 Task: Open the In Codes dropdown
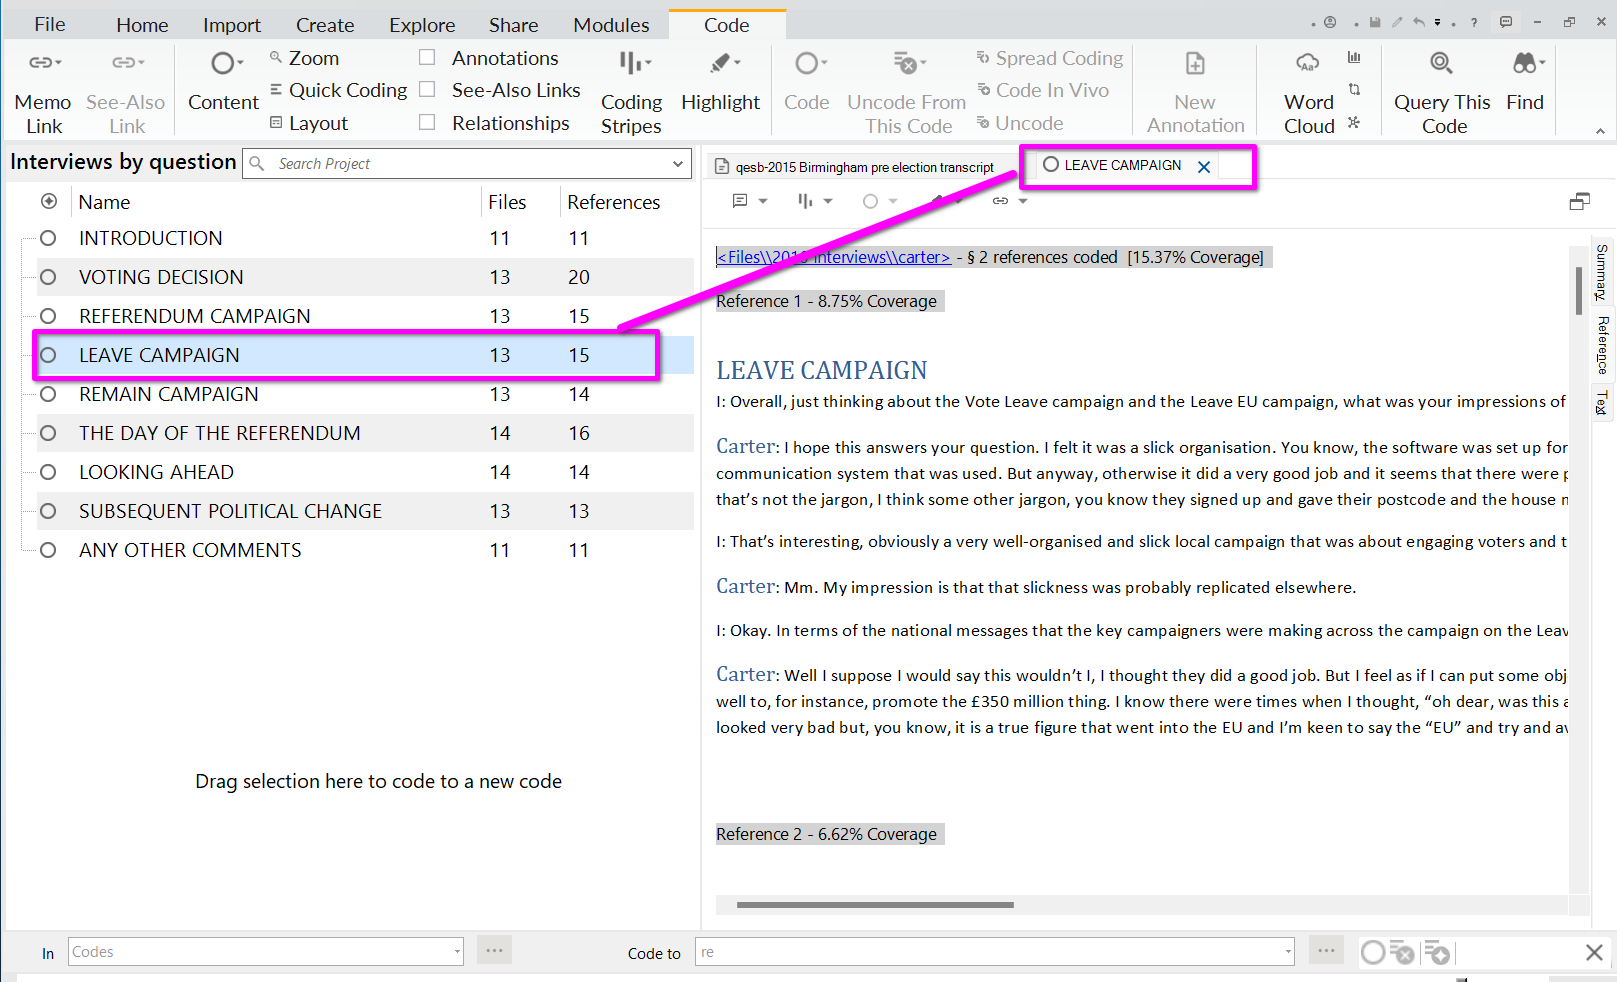tap(457, 952)
